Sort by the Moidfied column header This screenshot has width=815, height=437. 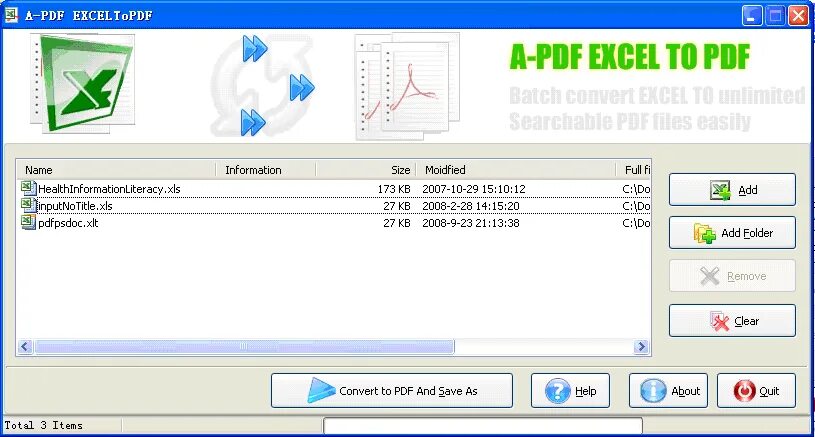[x=516, y=169]
